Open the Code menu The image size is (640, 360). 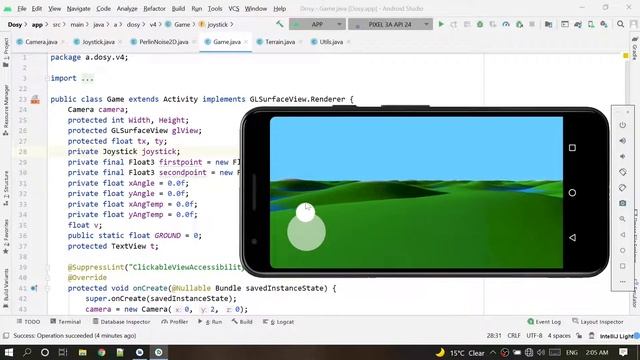(103, 9)
